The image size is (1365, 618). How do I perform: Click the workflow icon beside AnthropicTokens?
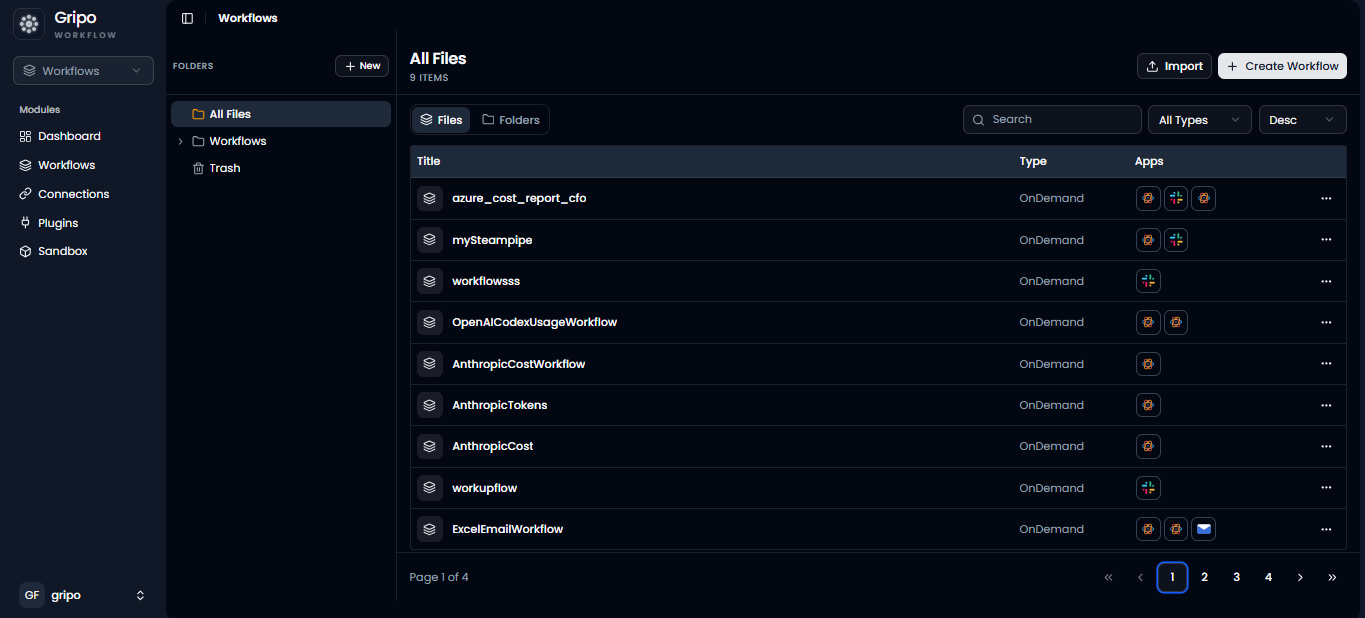pos(429,405)
